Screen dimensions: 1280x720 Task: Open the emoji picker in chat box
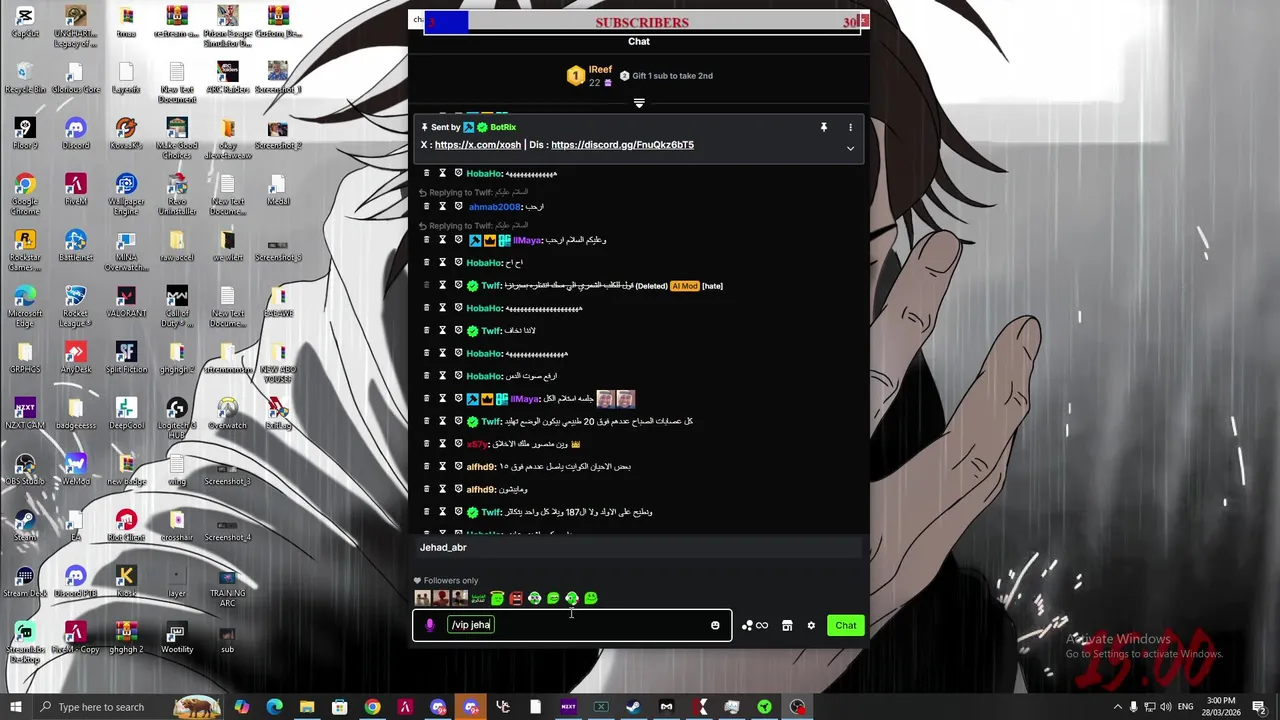click(715, 625)
